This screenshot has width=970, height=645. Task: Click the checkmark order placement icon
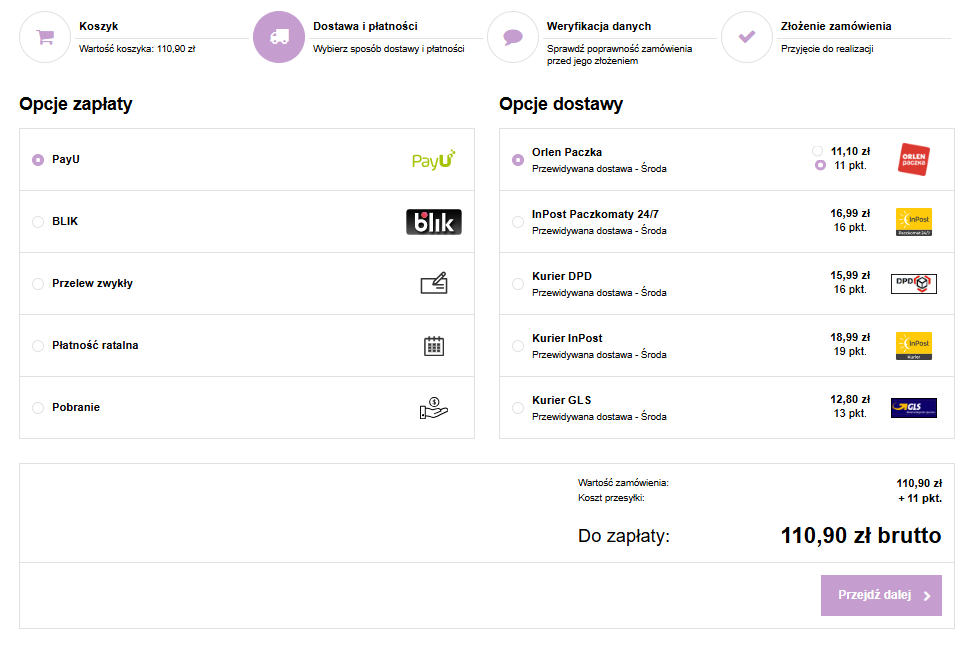746,37
